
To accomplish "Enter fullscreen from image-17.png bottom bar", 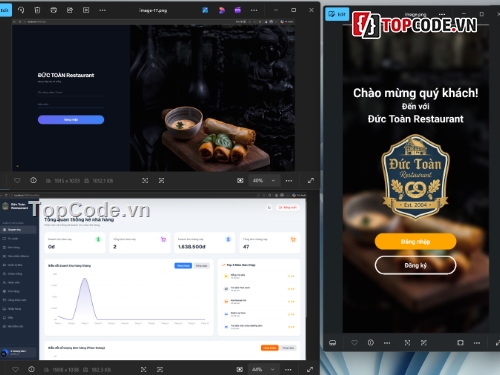I will tap(311, 180).
